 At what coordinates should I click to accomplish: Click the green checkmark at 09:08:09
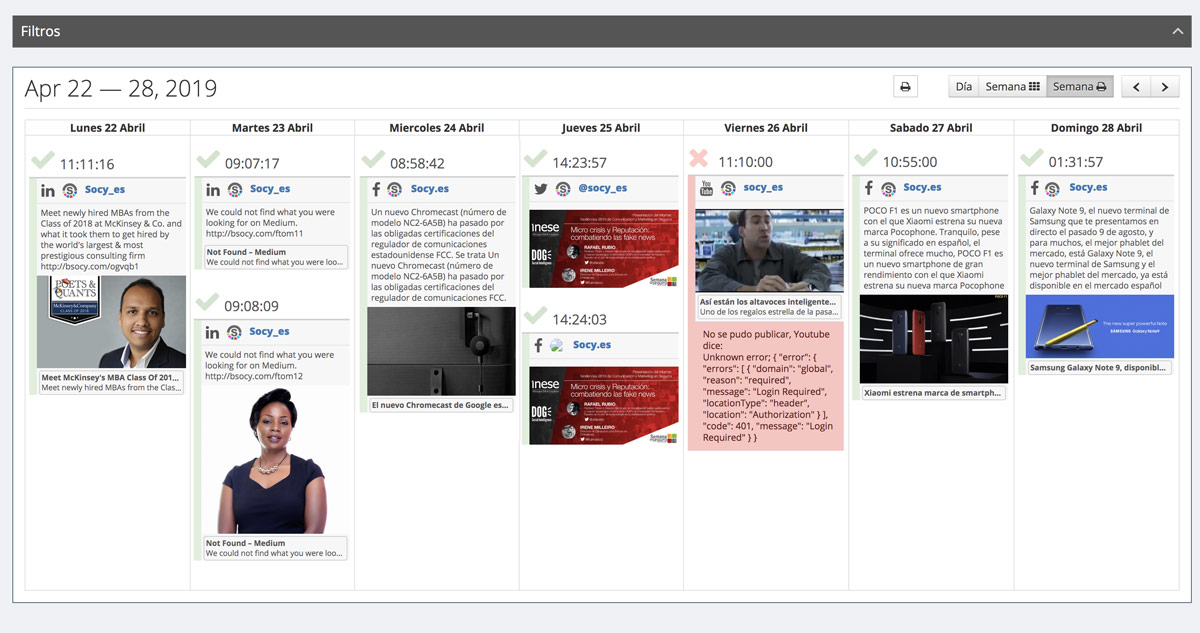208,302
